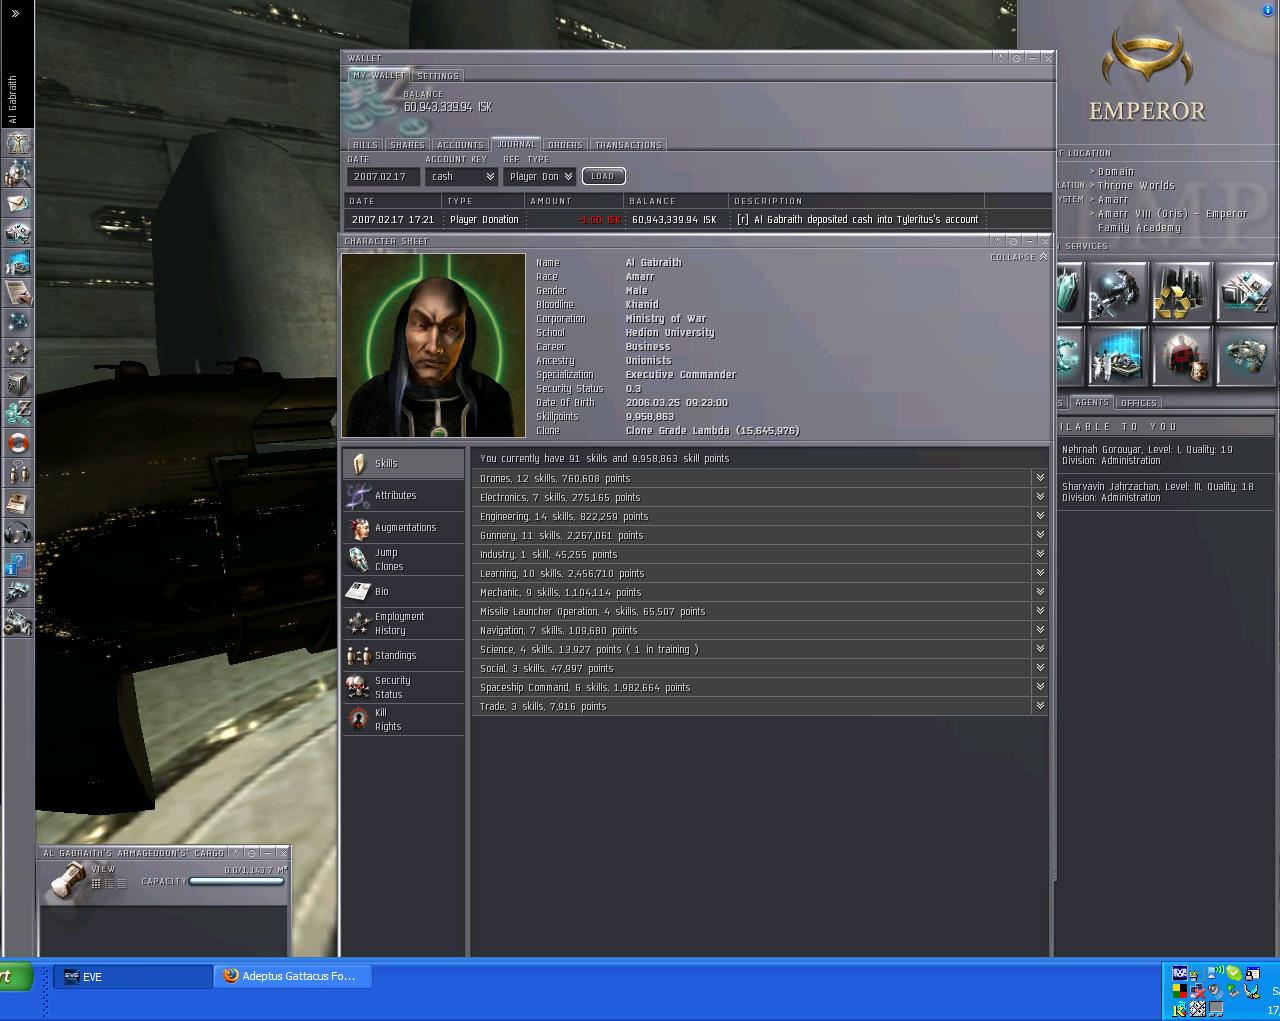Open Kill Rights in Character Sheet

tap(404, 720)
